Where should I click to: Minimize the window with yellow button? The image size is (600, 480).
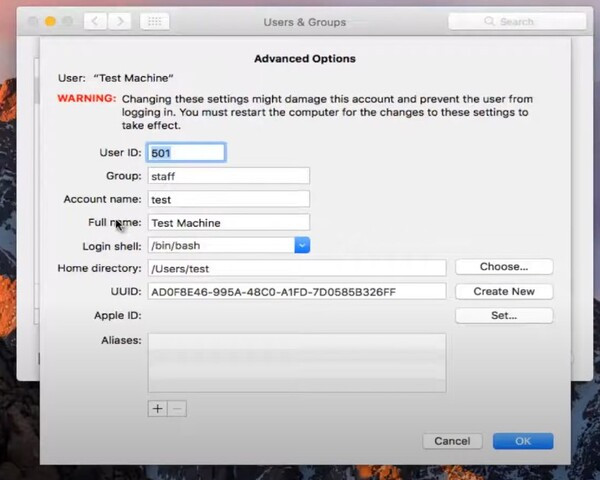50,21
